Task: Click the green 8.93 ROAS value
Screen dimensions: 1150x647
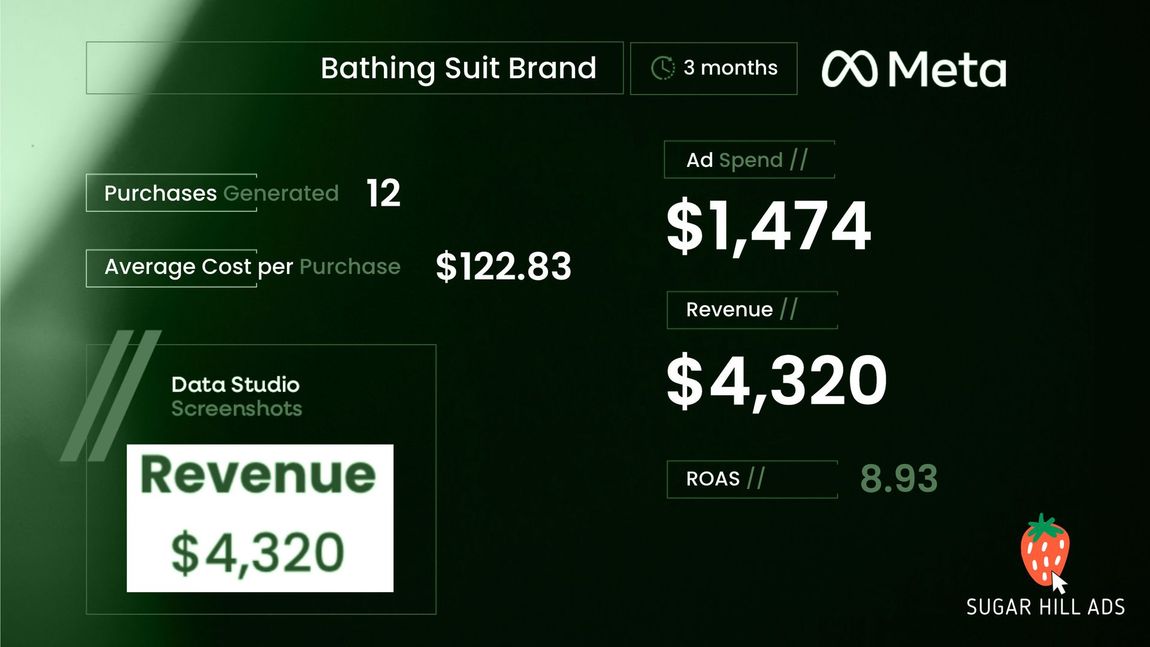Action: tap(898, 478)
